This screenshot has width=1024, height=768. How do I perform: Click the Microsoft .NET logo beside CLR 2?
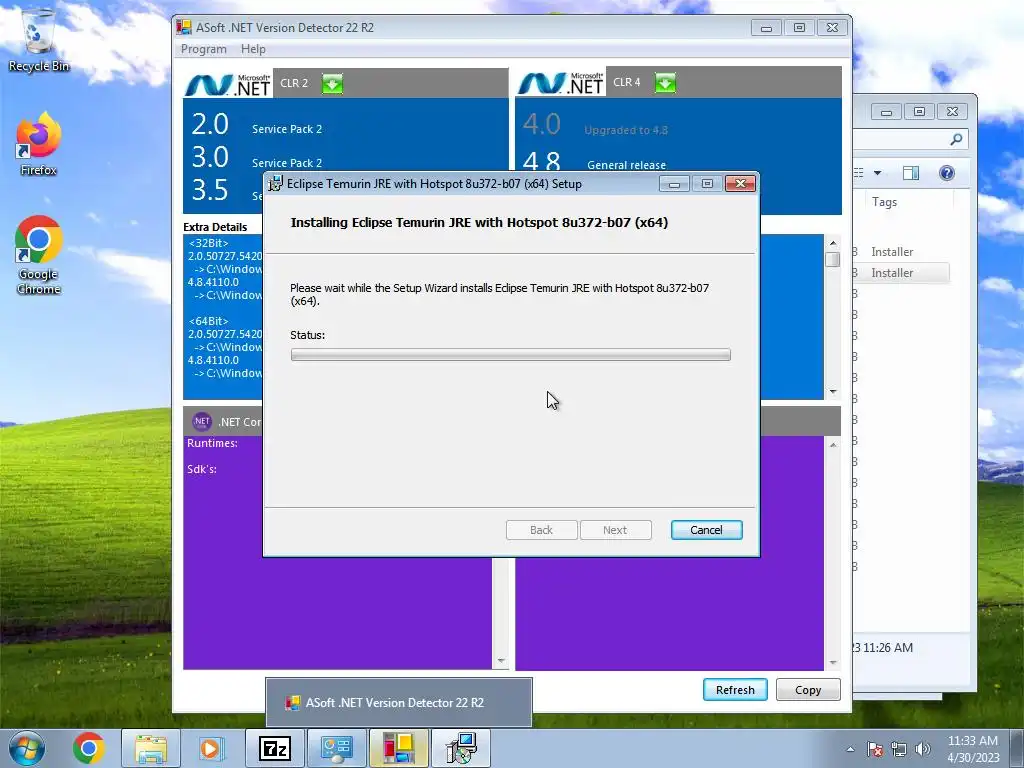[228, 84]
